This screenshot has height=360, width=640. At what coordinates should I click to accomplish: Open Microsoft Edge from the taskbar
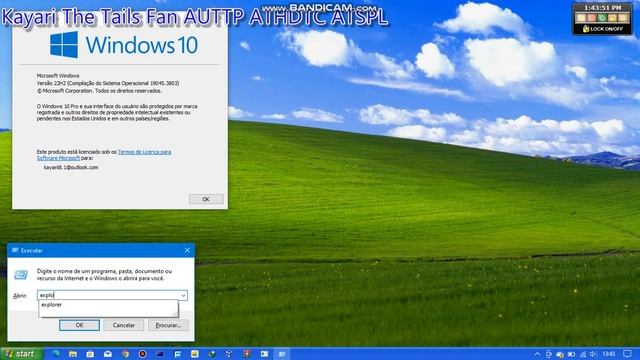tap(56, 354)
